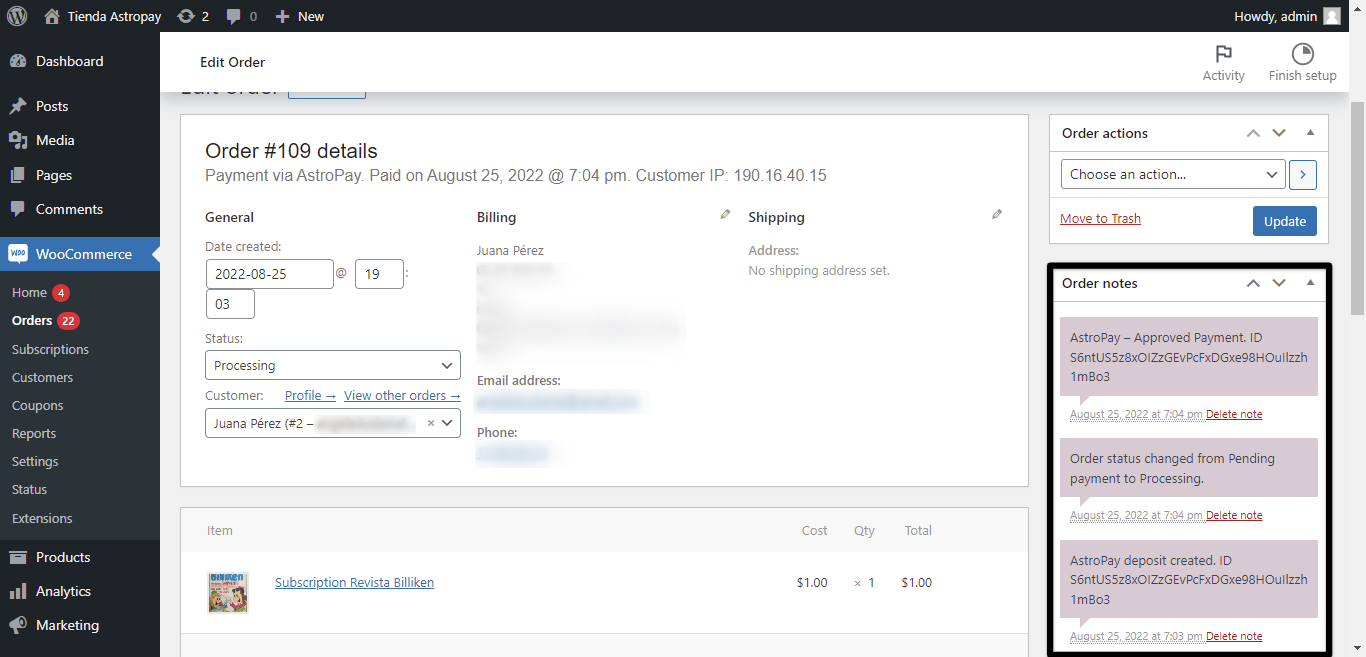Open the Subscriptions submenu
Viewport: 1366px width, 657px height.
(x=50, y=349)
